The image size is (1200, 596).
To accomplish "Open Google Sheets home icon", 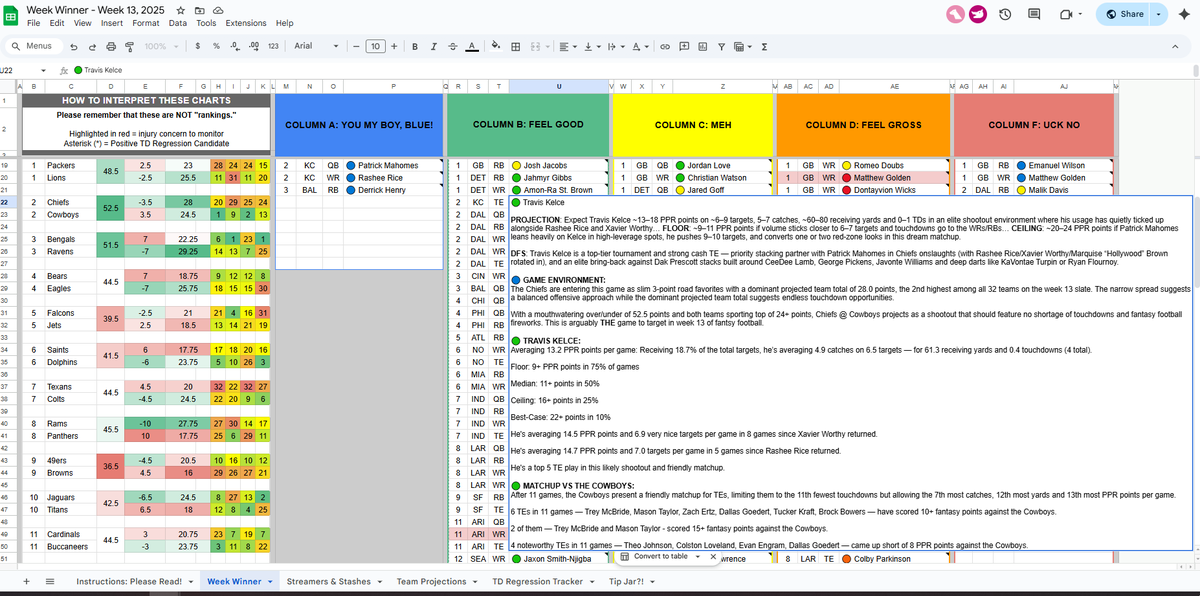I will pos(12,14).
